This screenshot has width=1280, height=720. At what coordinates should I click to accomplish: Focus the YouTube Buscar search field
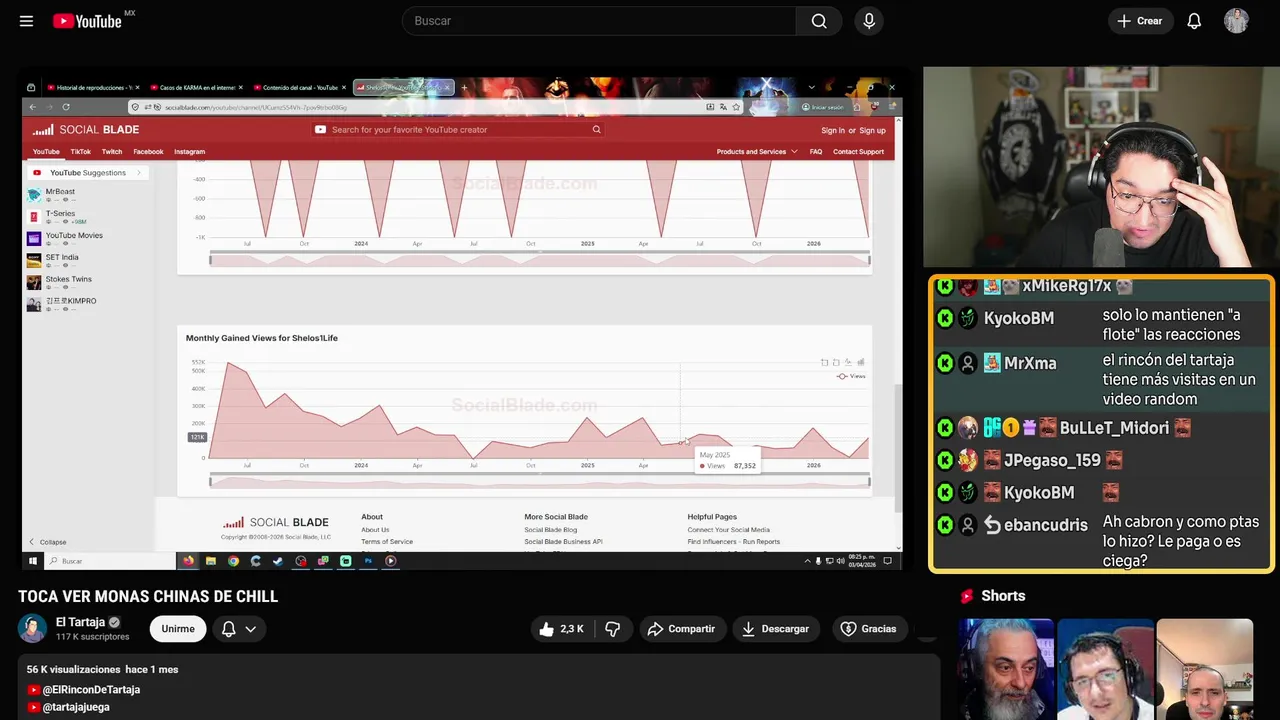(599, 21)
